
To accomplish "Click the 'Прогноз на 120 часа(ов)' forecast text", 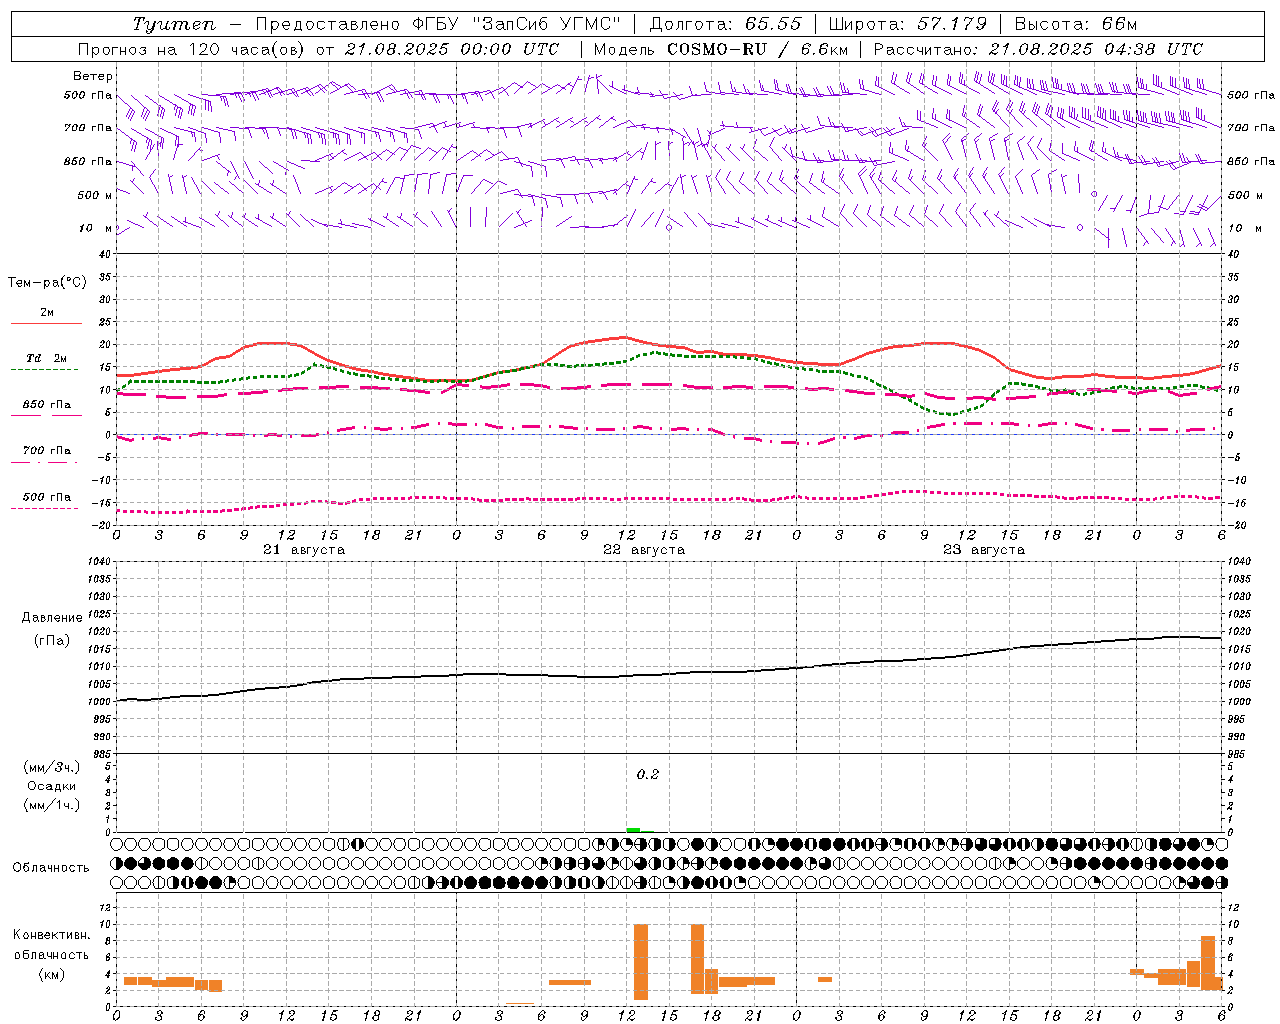I will click(192, 49).
